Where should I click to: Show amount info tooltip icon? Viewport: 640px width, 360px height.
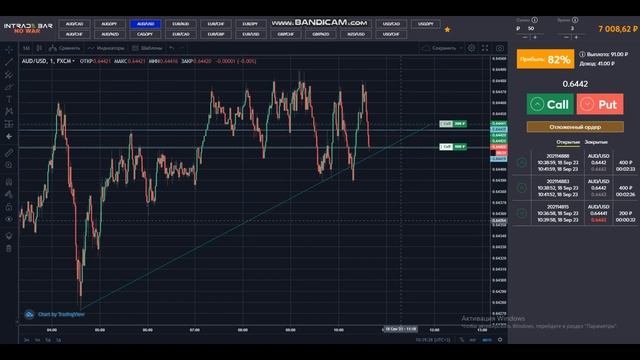(534, 20)
